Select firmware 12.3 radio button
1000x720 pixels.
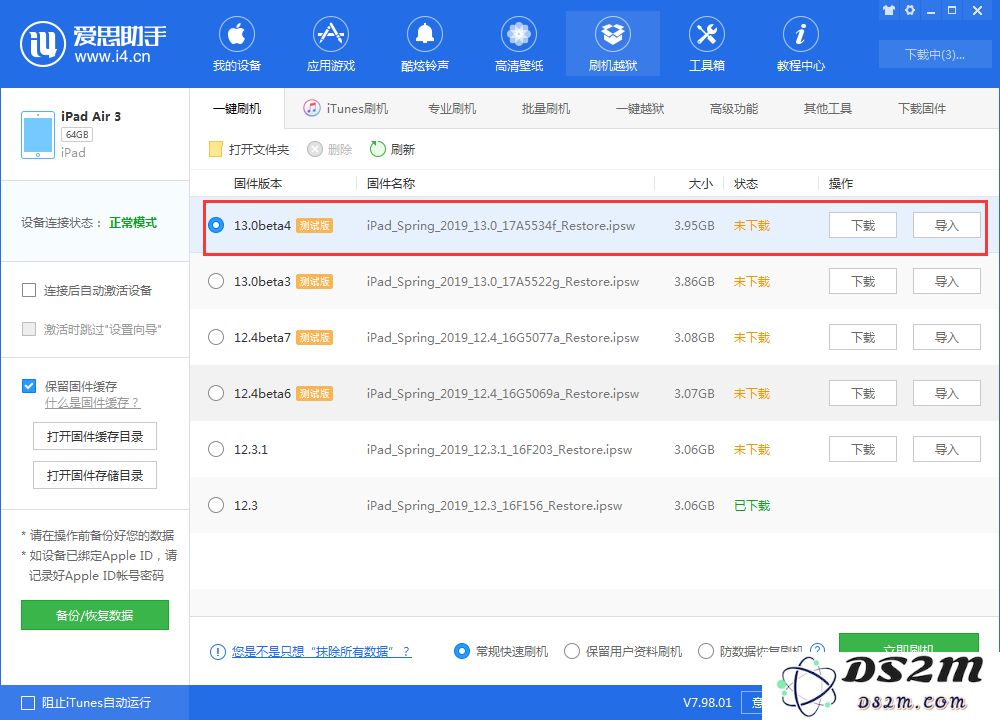point(216,506)
